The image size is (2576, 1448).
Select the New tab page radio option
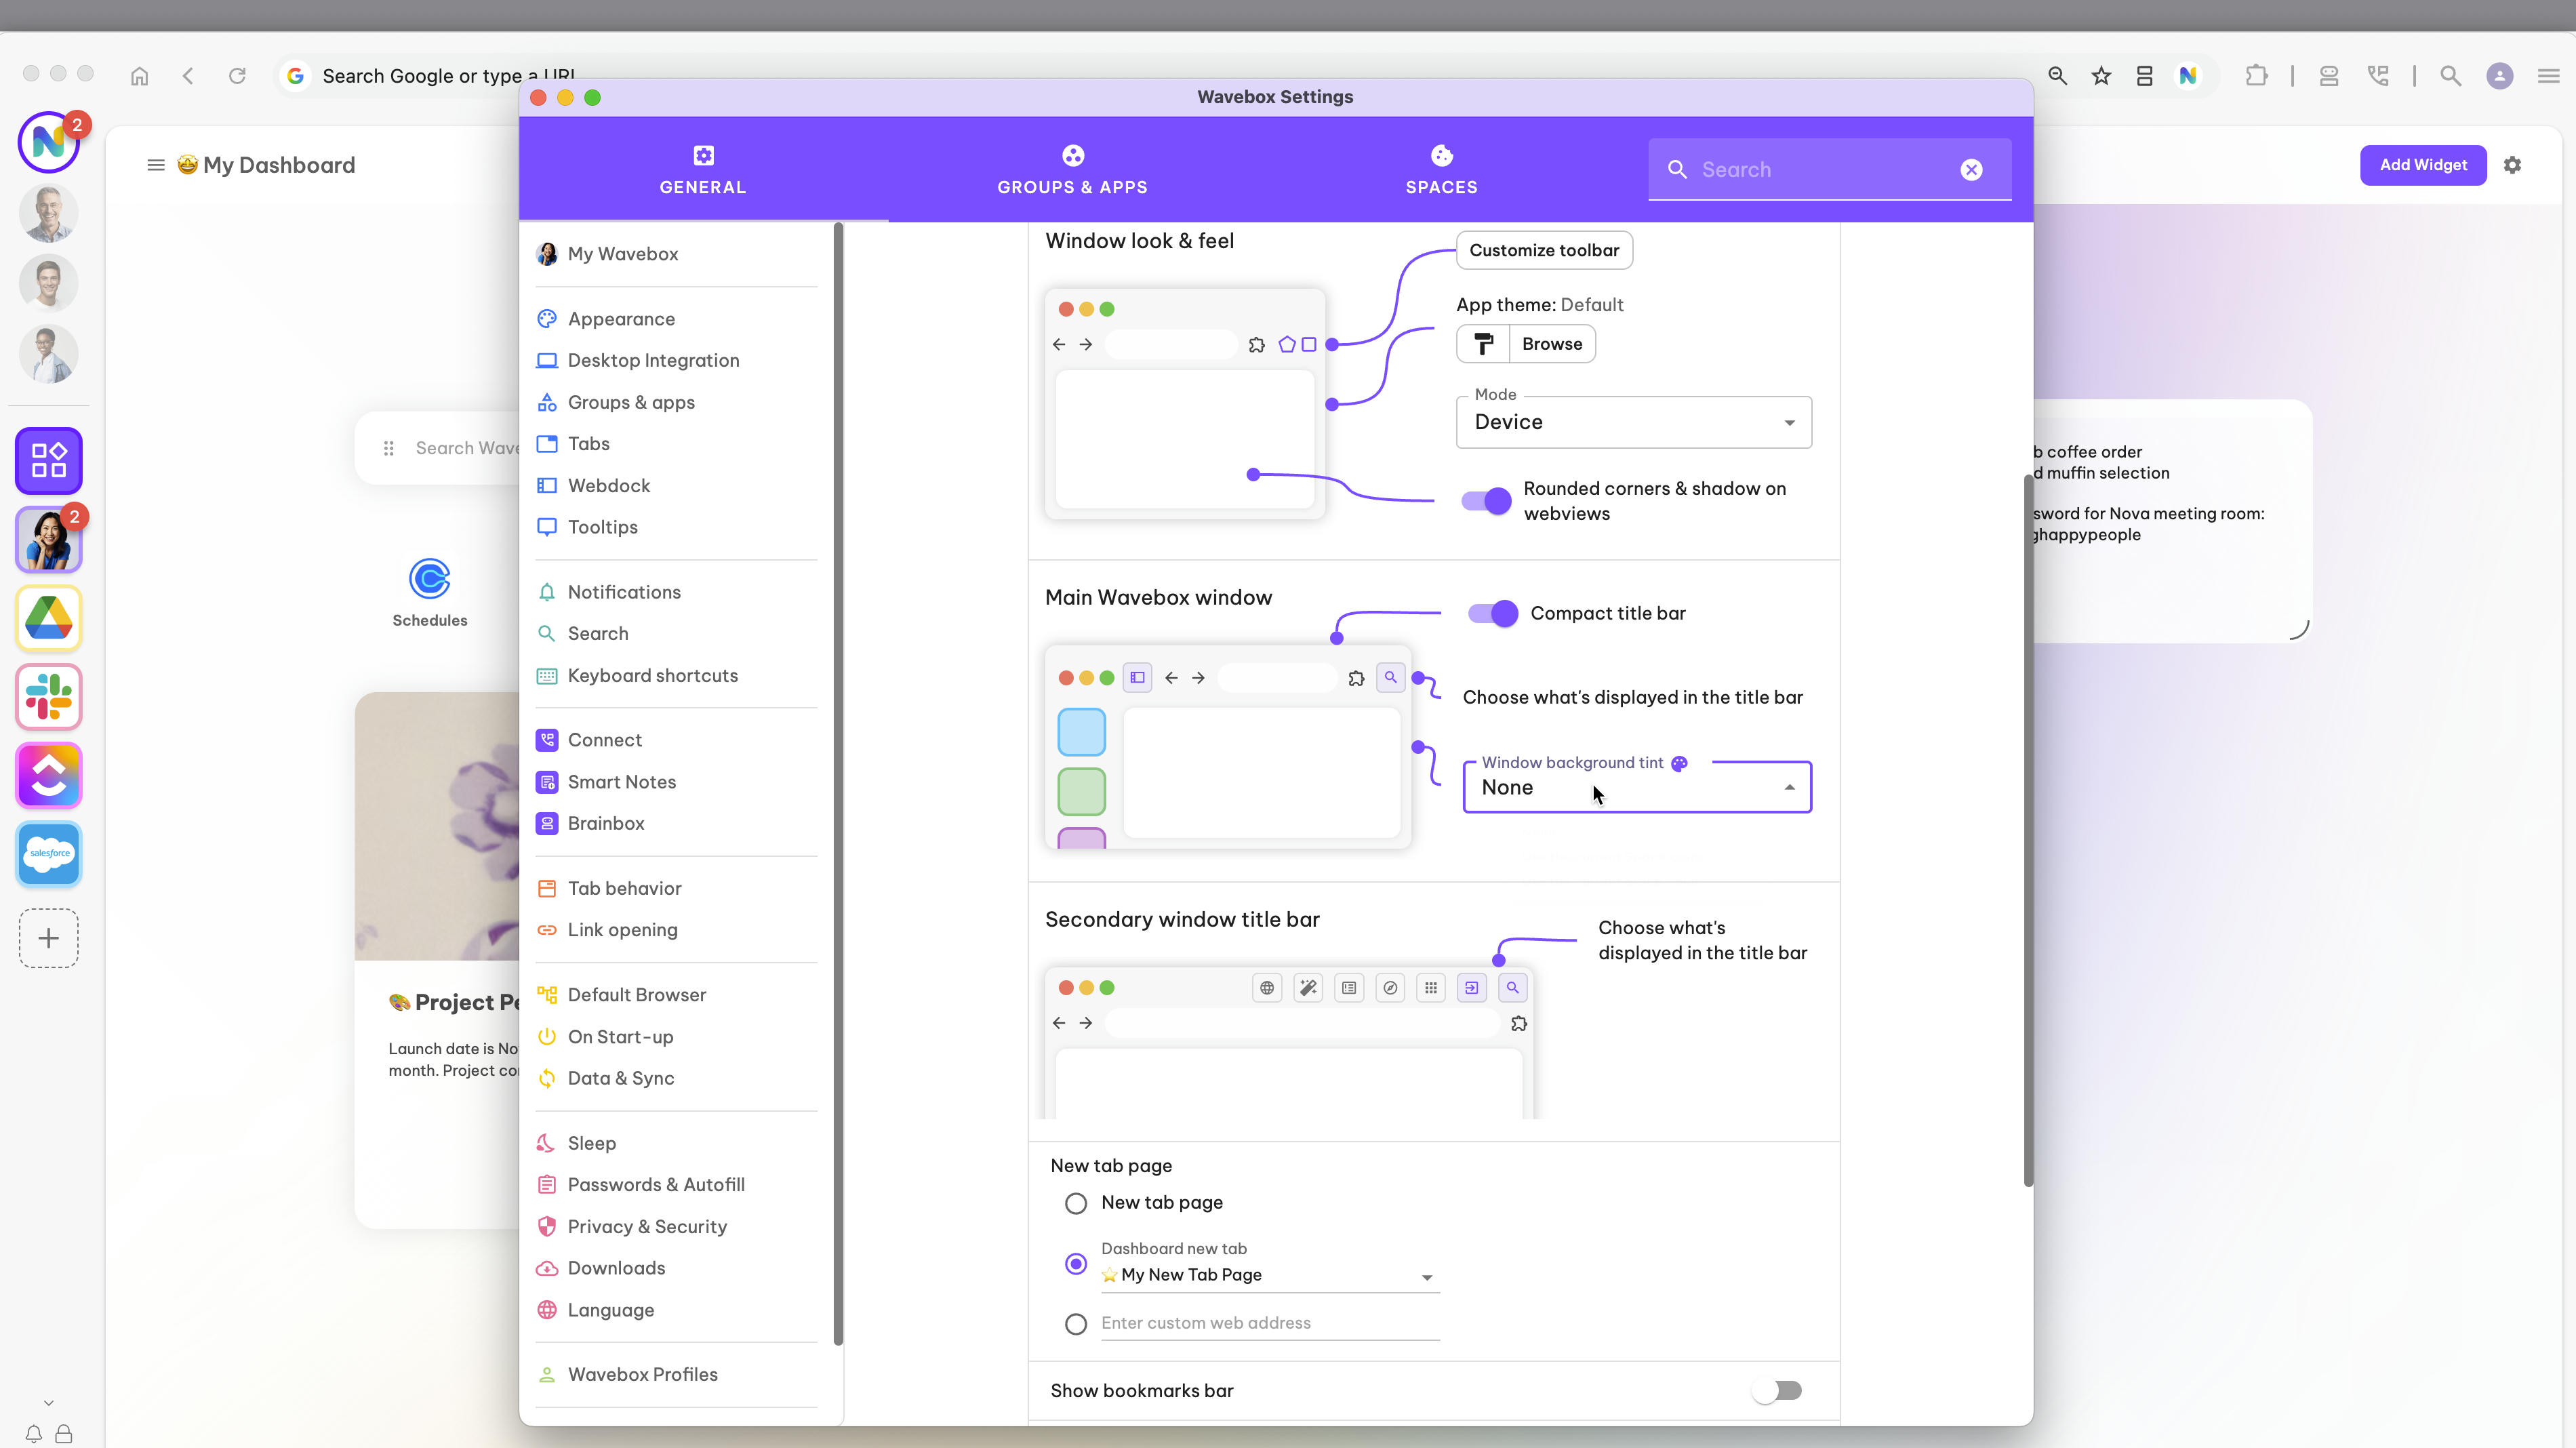(x=1076, y=1203)
